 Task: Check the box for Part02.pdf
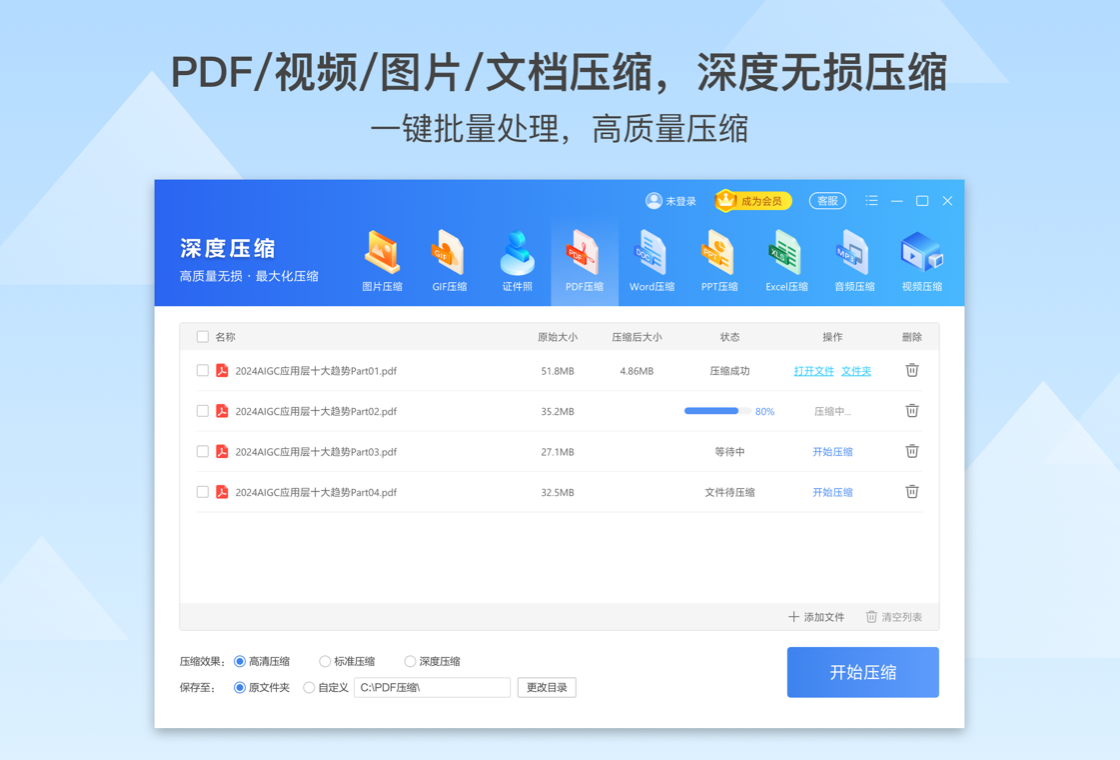coord(203,411)
